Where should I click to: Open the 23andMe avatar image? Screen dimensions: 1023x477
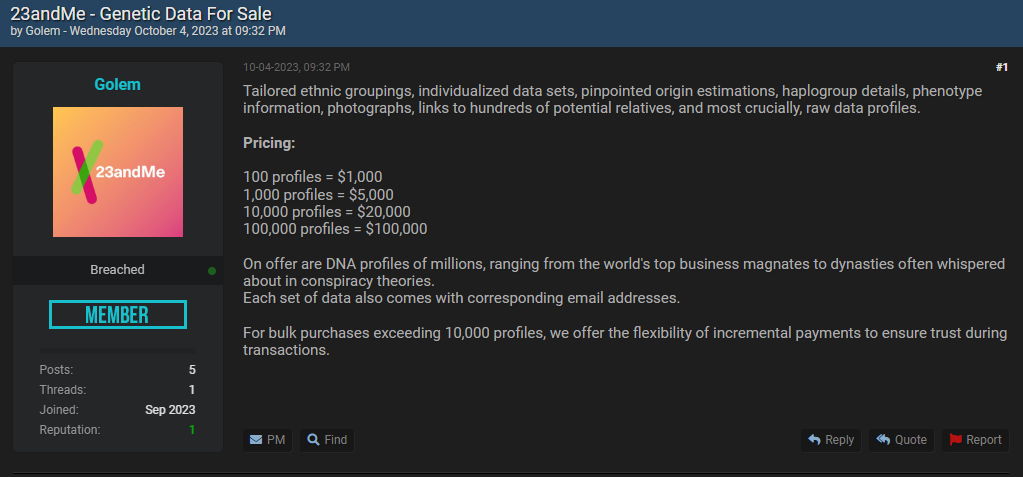(118, 172)
